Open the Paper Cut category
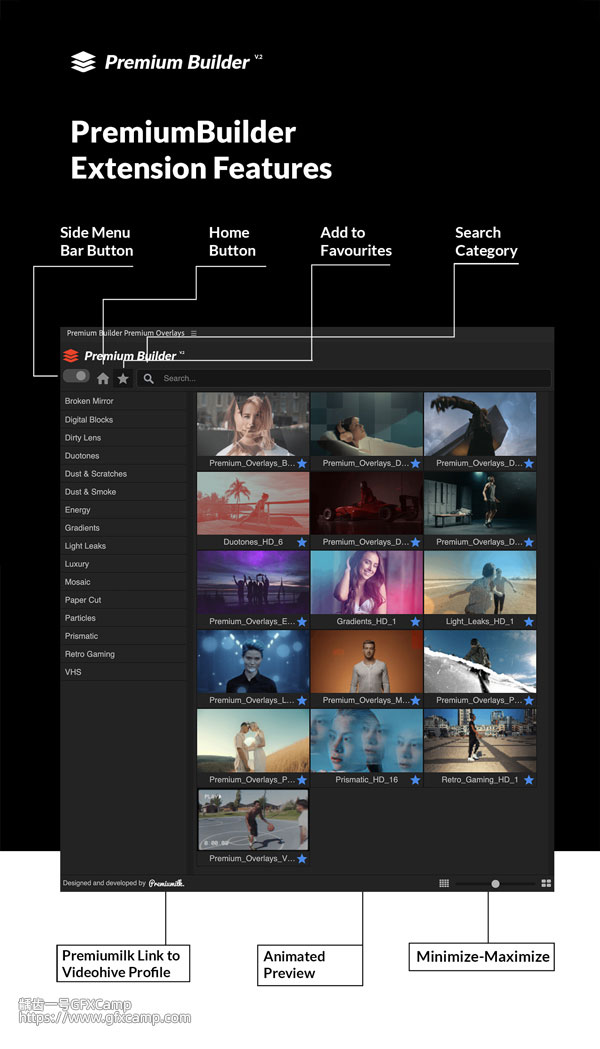The height and width of the screenshot is (1049, 600). click(x=124, y=600)
